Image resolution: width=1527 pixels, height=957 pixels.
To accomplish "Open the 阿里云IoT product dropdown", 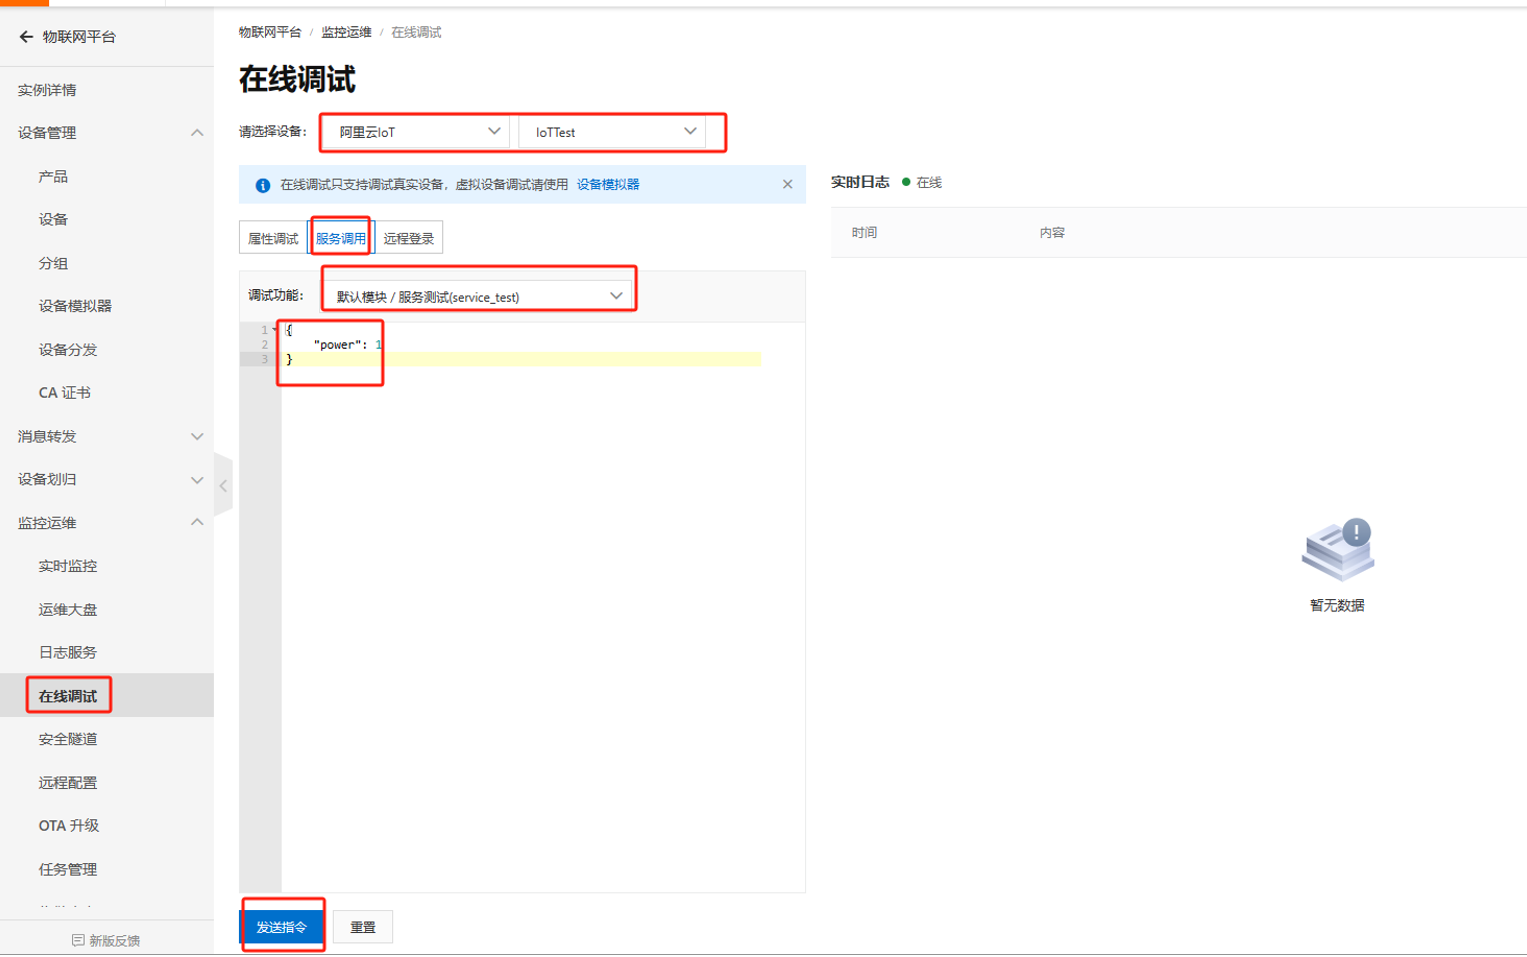I will click(x=417, y=132).
